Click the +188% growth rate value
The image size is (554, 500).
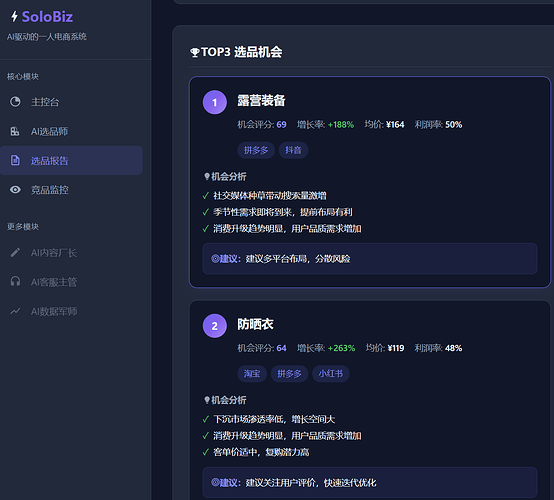[x=341, y=124]
